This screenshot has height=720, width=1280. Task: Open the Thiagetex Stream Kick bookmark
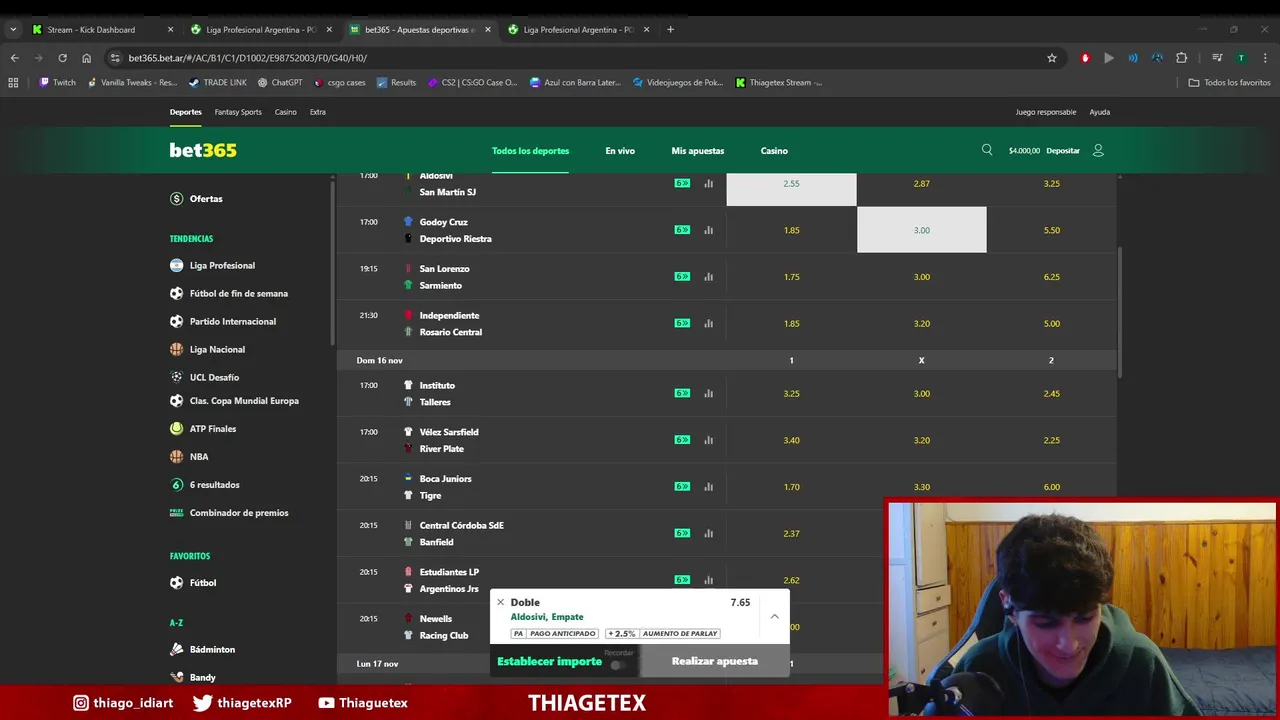[x=779, y=82]
